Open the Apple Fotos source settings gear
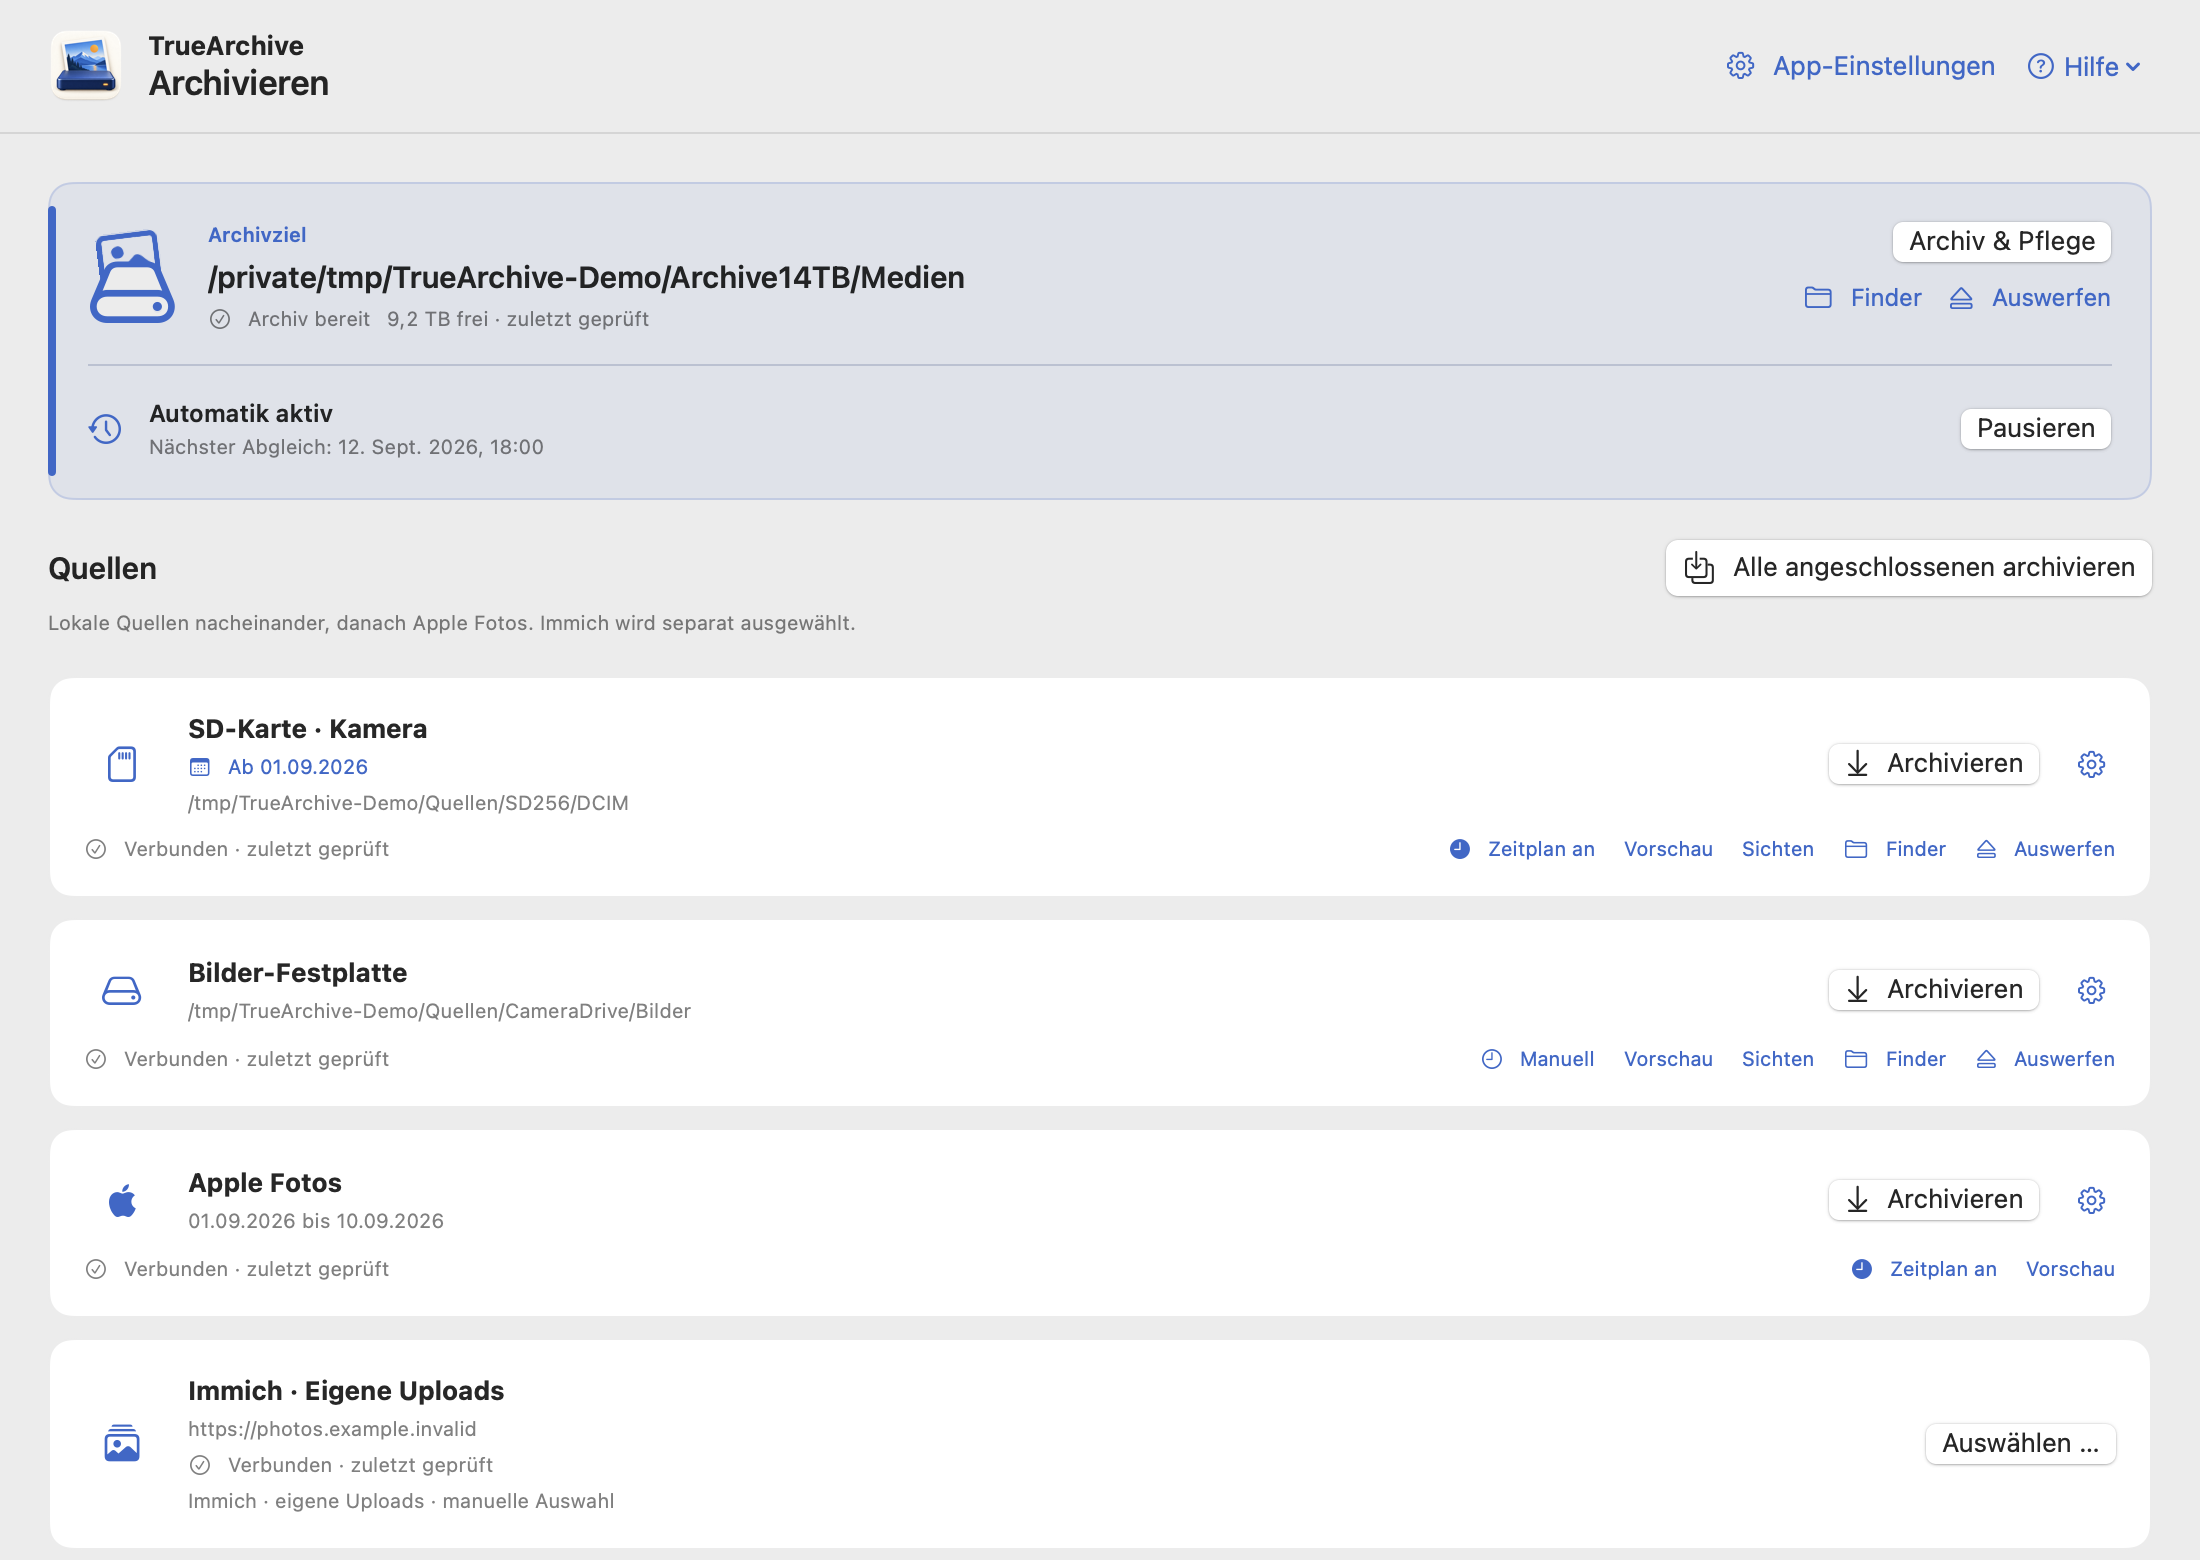Screen dimensions: 2200x1560 point(2091,1200)
